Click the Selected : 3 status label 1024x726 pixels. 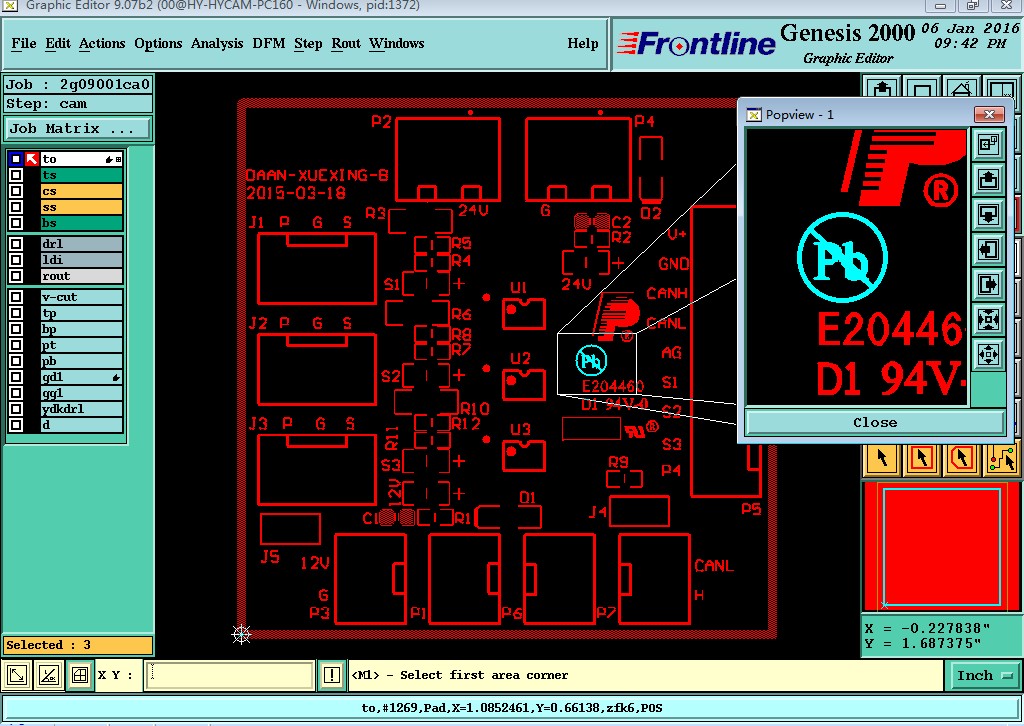point(78,645)
